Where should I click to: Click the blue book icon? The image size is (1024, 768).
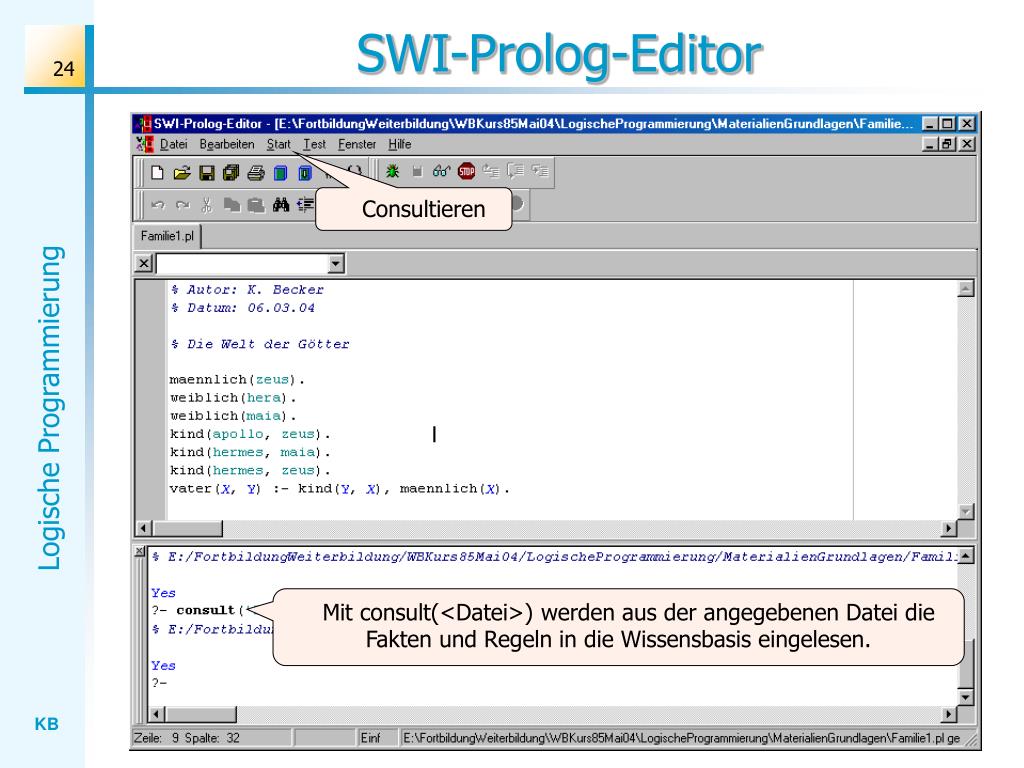281,173
